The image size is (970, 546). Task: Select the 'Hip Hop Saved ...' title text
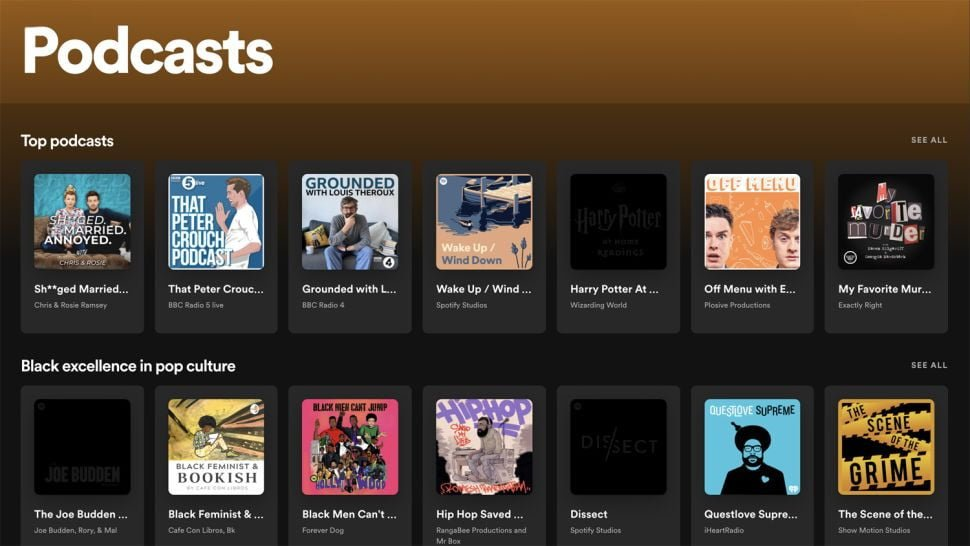pyautogui.click(x=479, y=514)
